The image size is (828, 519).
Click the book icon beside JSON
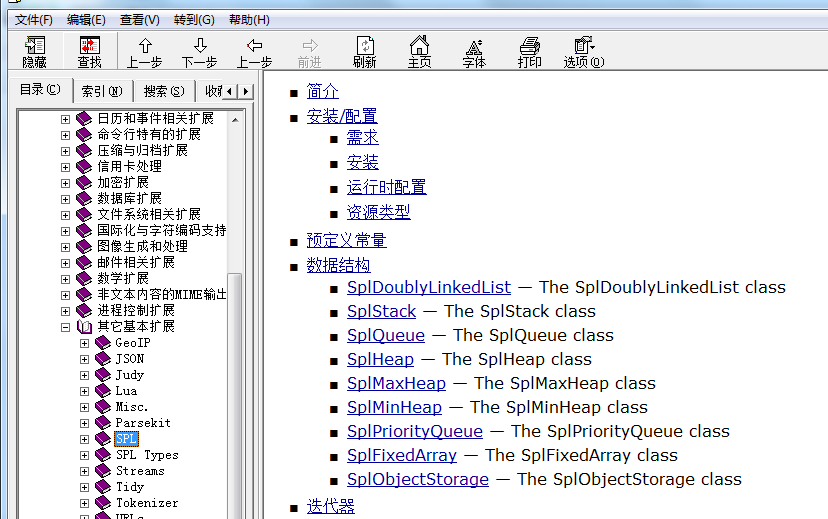click(103, 359)
